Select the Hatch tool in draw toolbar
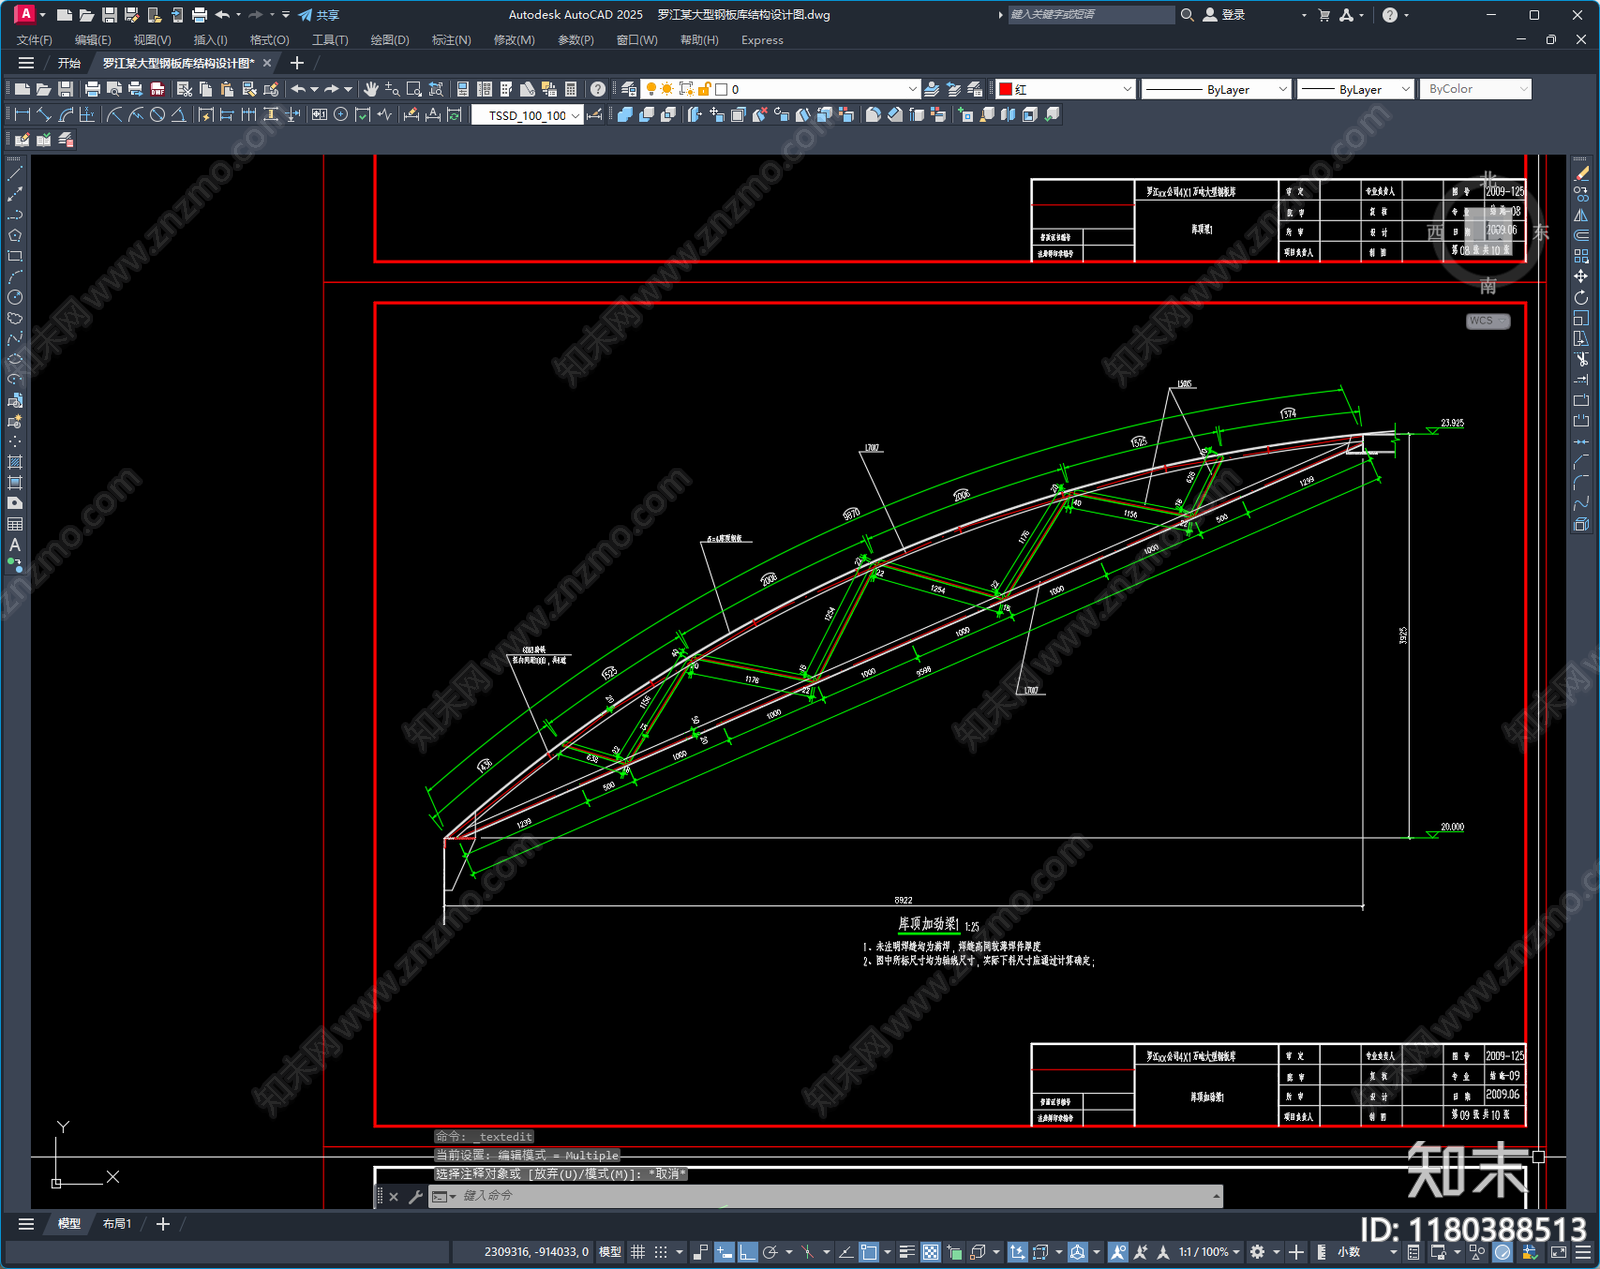The height and width of the screenshot is (1269, 1600). pos(15,462)
